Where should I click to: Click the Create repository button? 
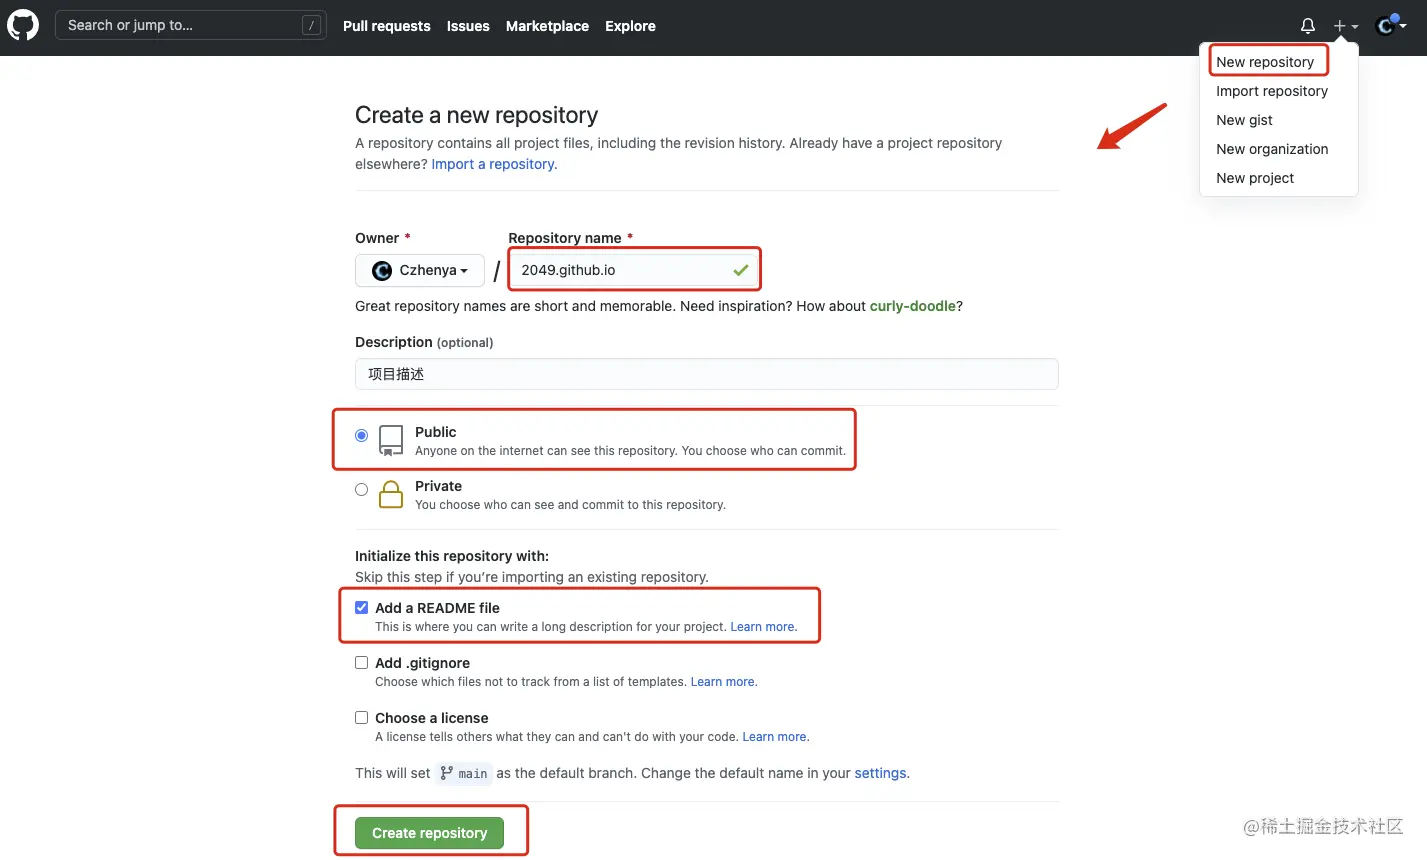pyautogui.click(x=429, y=833)
